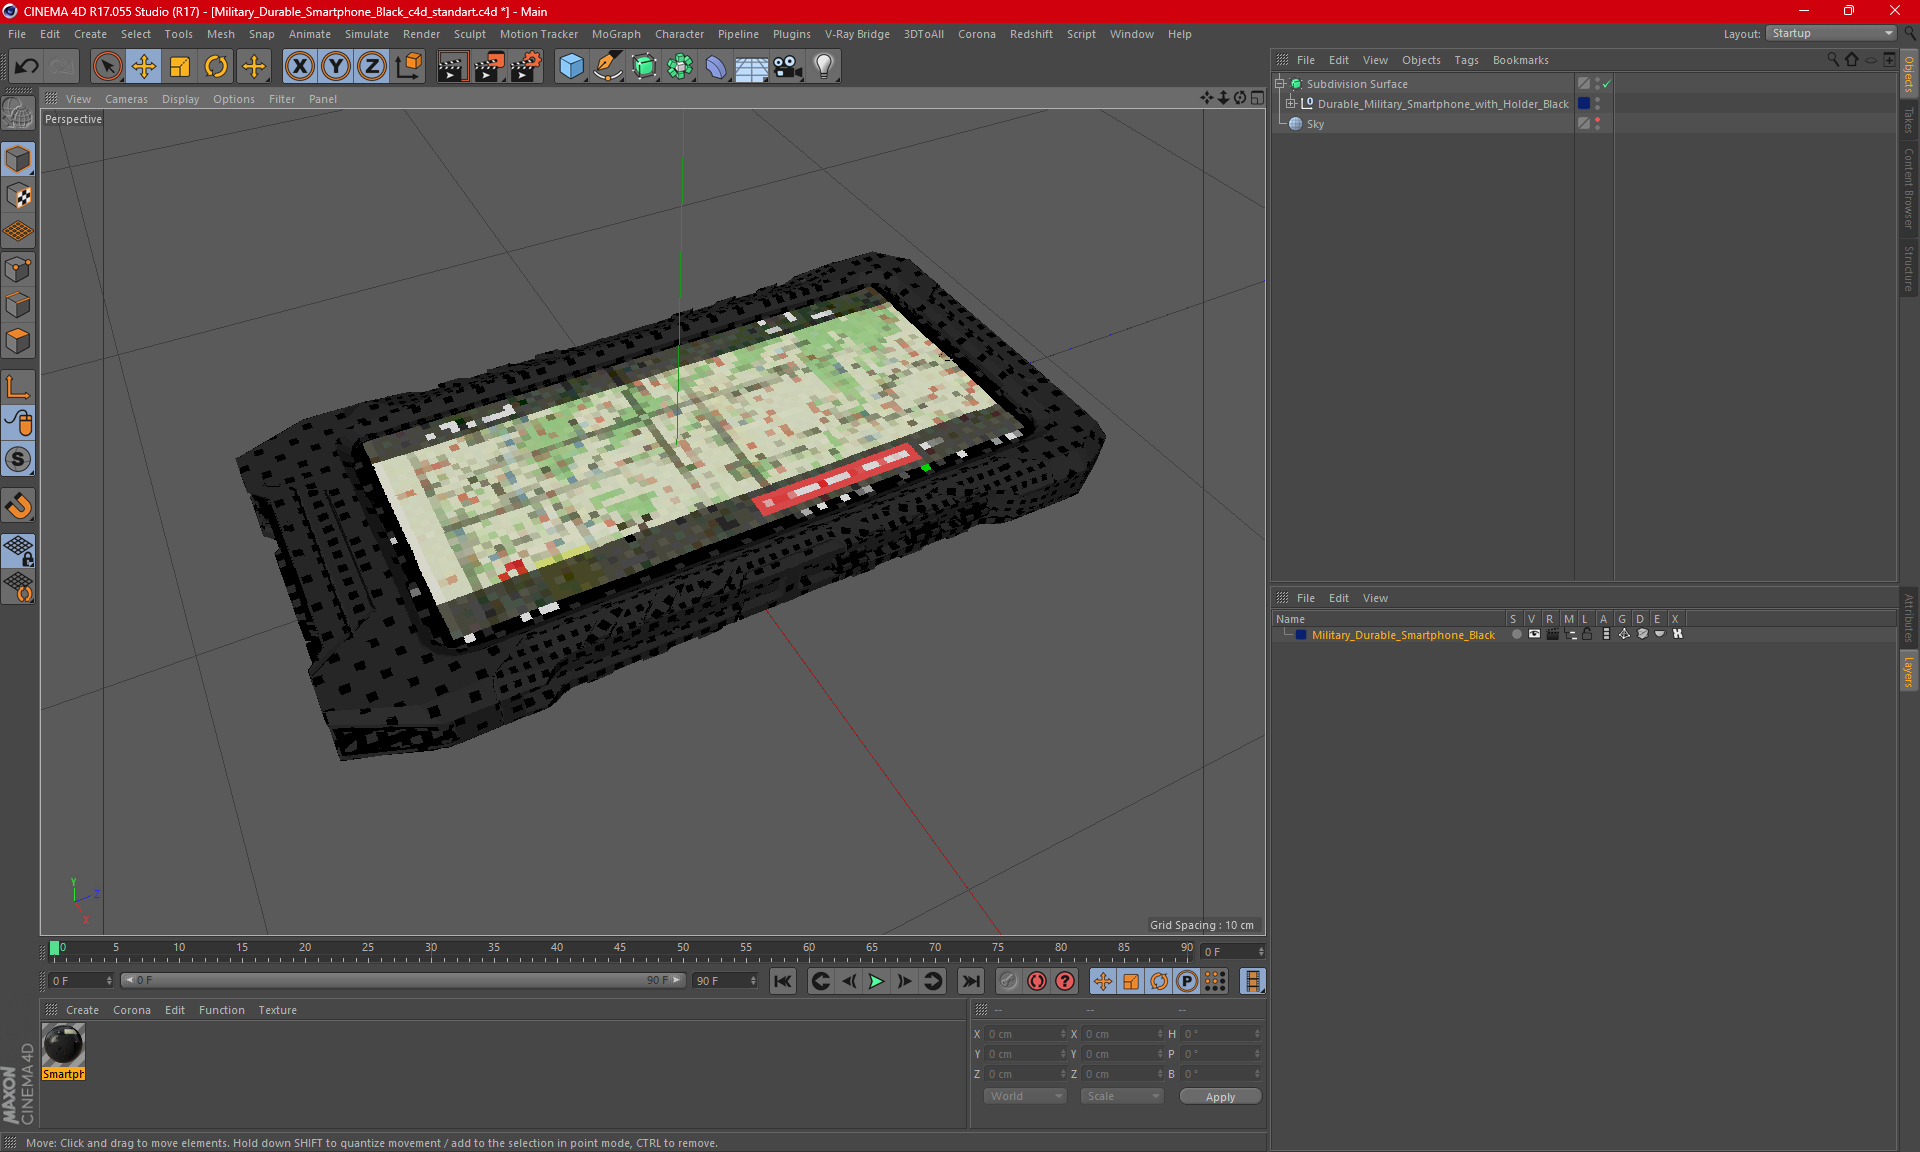Open the Simulate menu
1920x1152 pixels.
click(367, 34)
